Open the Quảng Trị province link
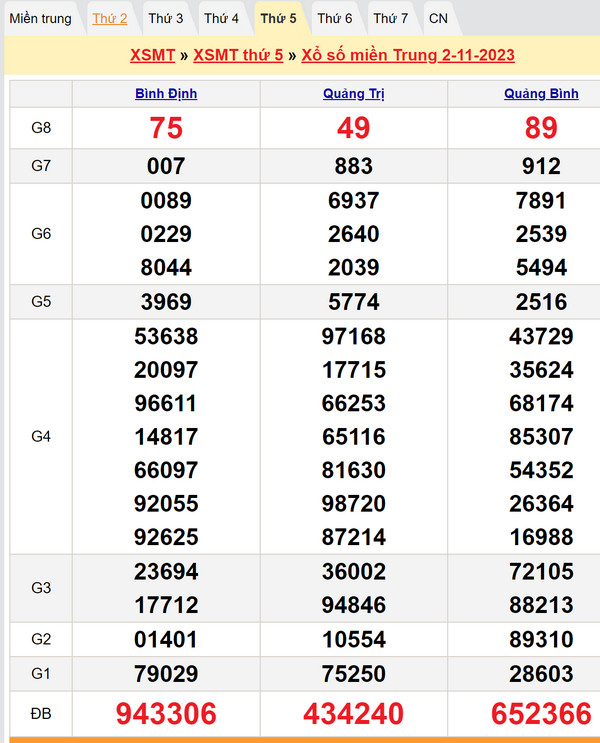 354,94
